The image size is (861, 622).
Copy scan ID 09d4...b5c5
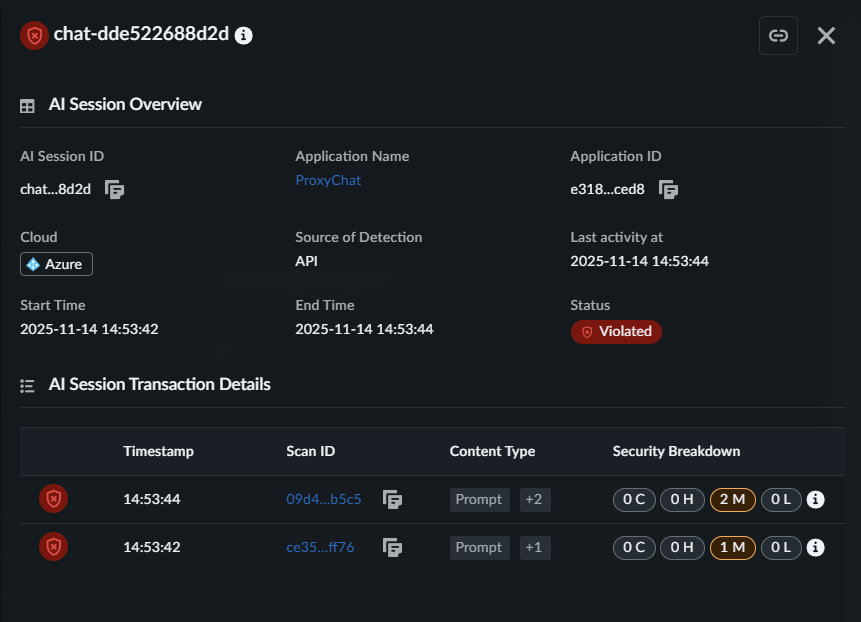[393, 499]
